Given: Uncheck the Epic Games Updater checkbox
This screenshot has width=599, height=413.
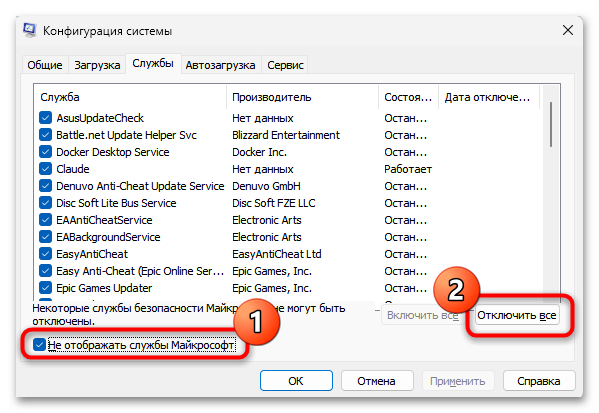Looking at the screenshot, I should 45,288.
